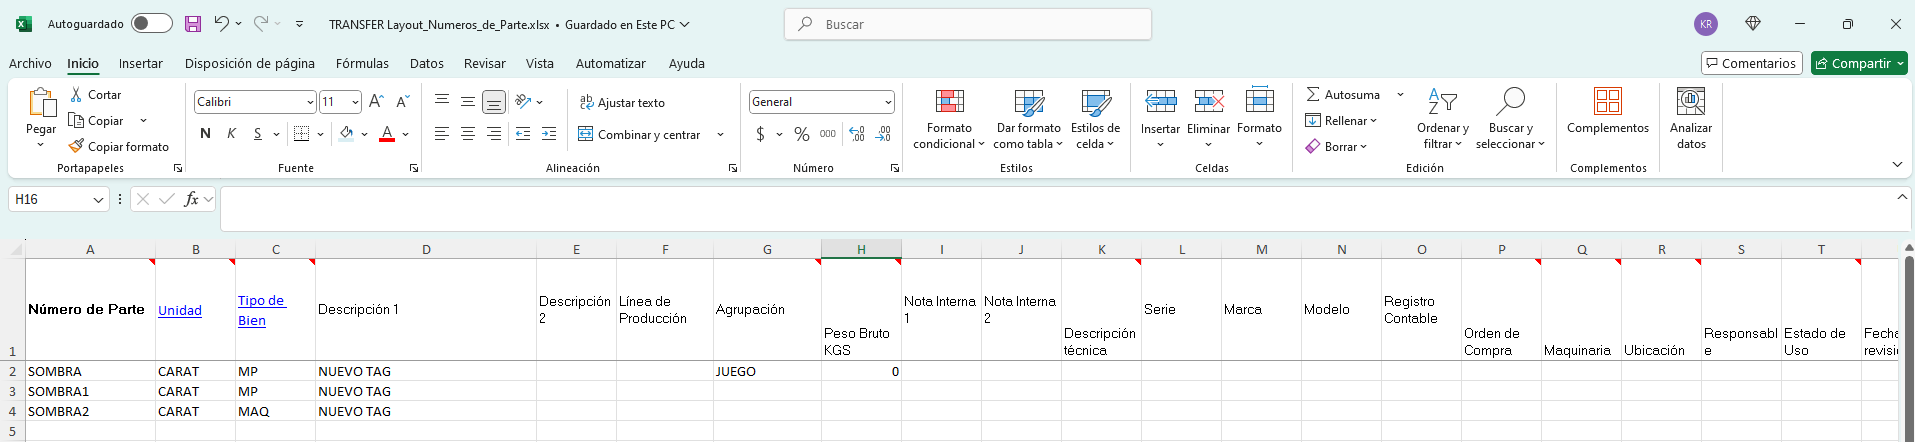Open the font size dropdown

click(355, 102)
